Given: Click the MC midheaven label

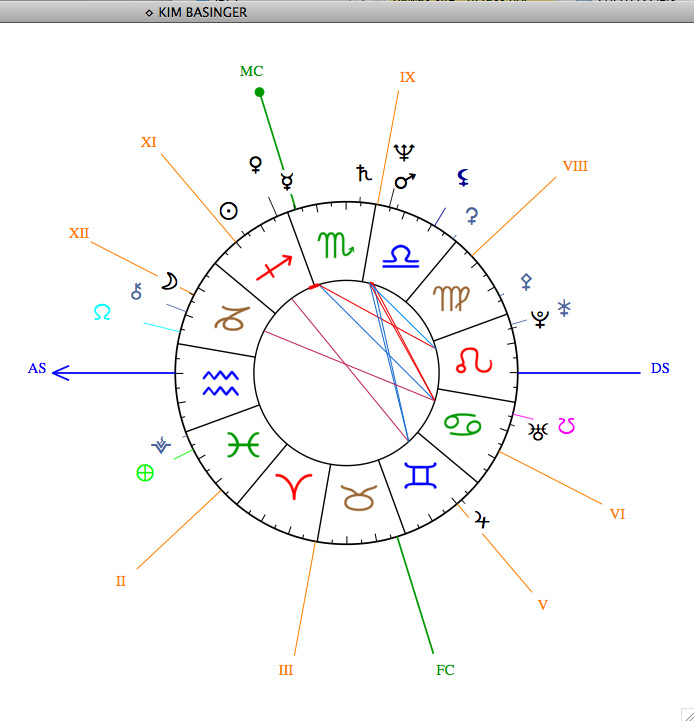Looking at the screenshot, I should click(252, 71).
